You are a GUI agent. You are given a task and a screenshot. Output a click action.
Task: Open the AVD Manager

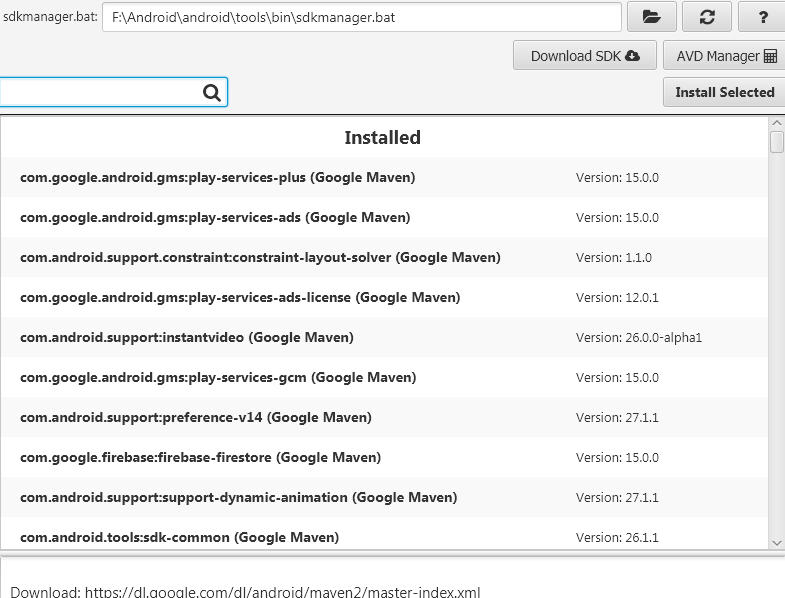click(x=725, y=56)
